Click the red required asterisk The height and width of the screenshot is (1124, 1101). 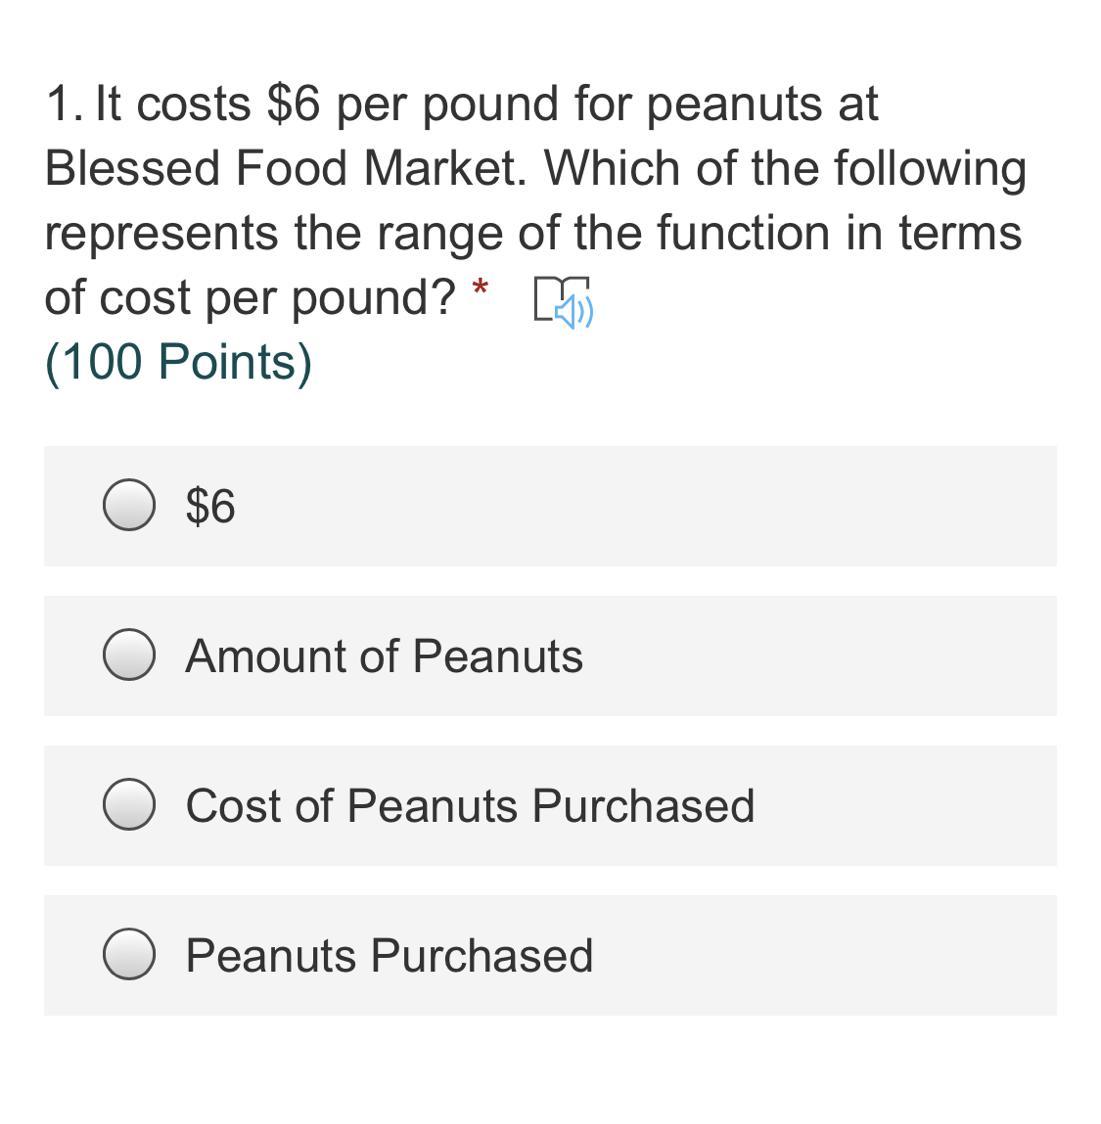[480, 289]
